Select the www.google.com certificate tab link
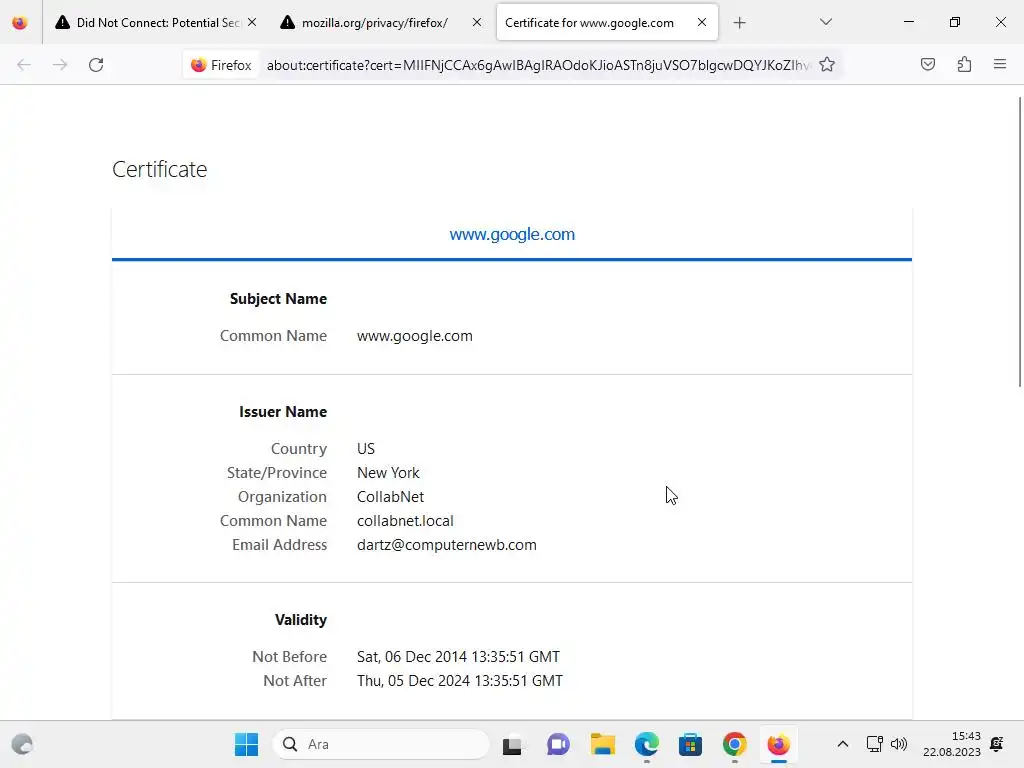Image resolution: width=1024 pixels, height=768 pixels. point(512,234)
